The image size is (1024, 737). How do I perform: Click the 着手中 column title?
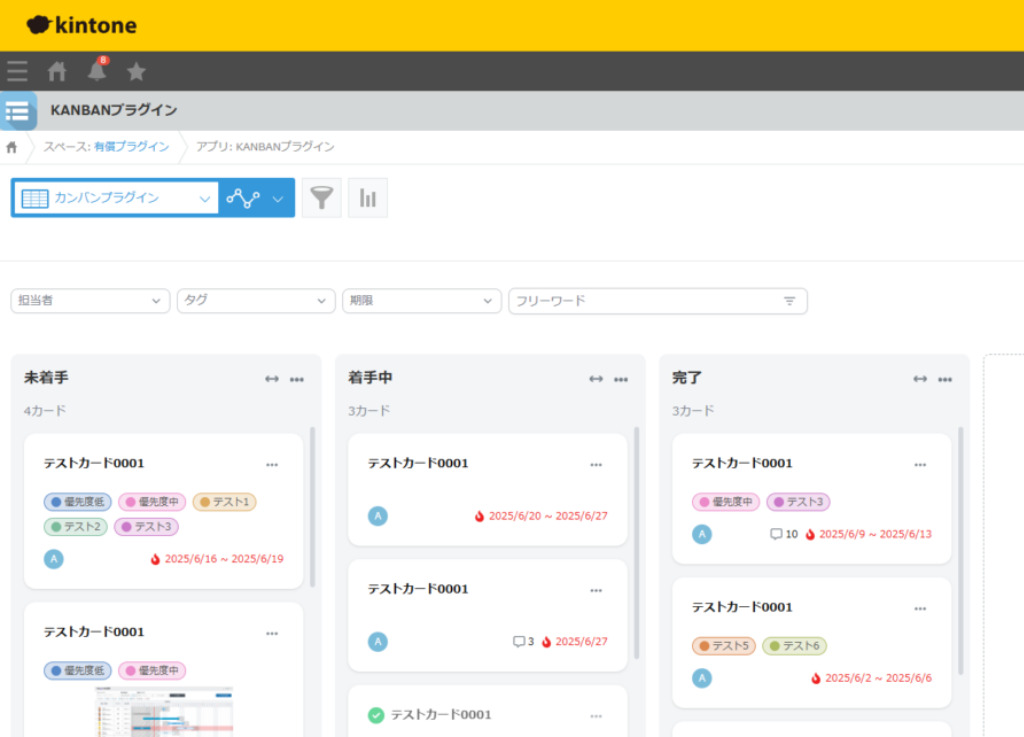tap(370, 377)
